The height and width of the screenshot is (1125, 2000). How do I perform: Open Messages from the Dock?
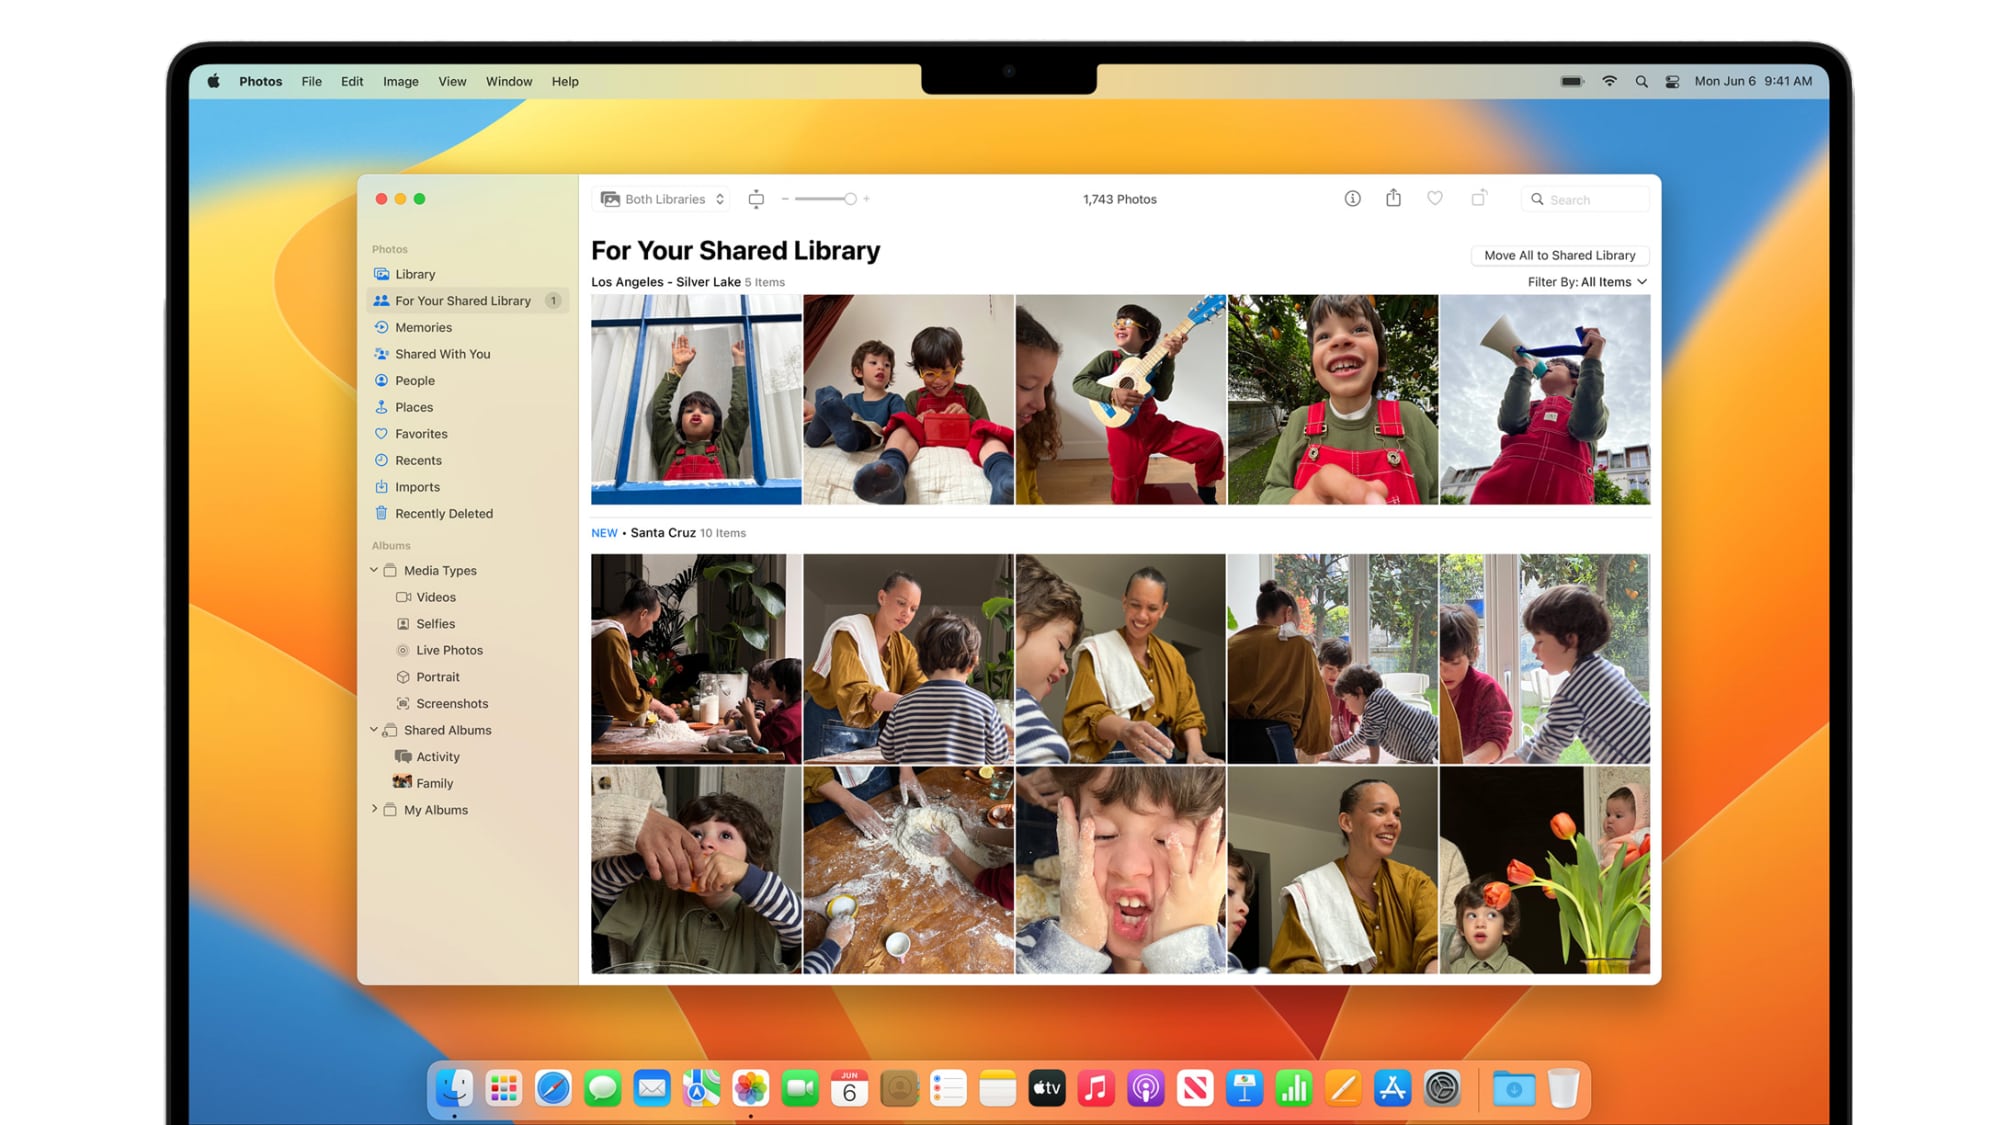(x=602, y=1087)
